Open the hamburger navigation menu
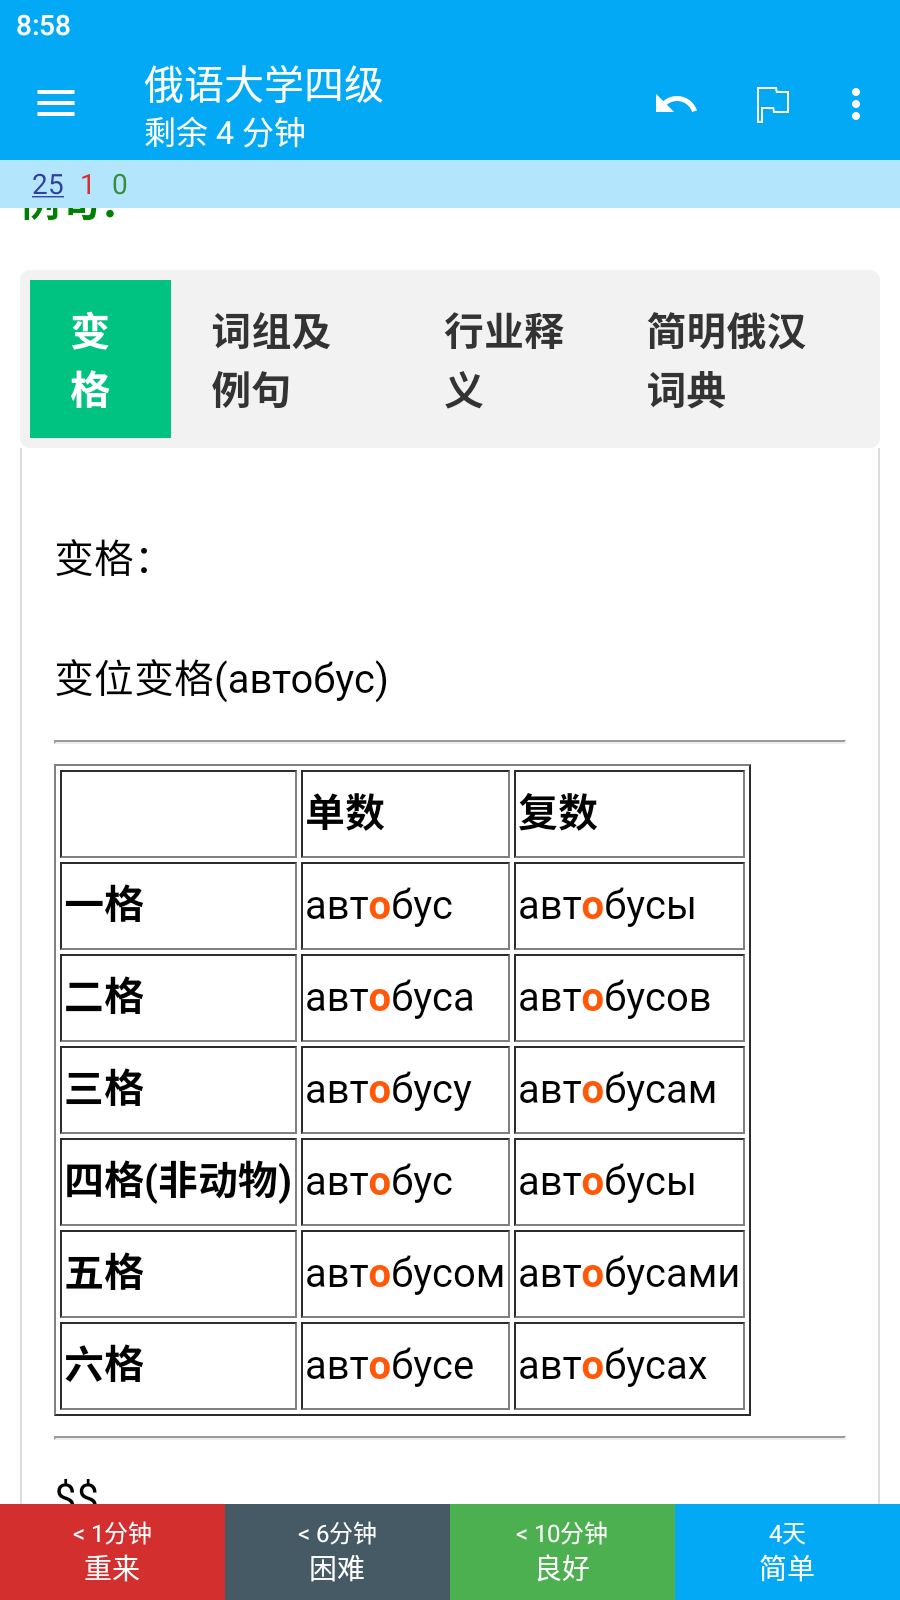This screenshot has height=1600, width=900. (x=56, y=103)
